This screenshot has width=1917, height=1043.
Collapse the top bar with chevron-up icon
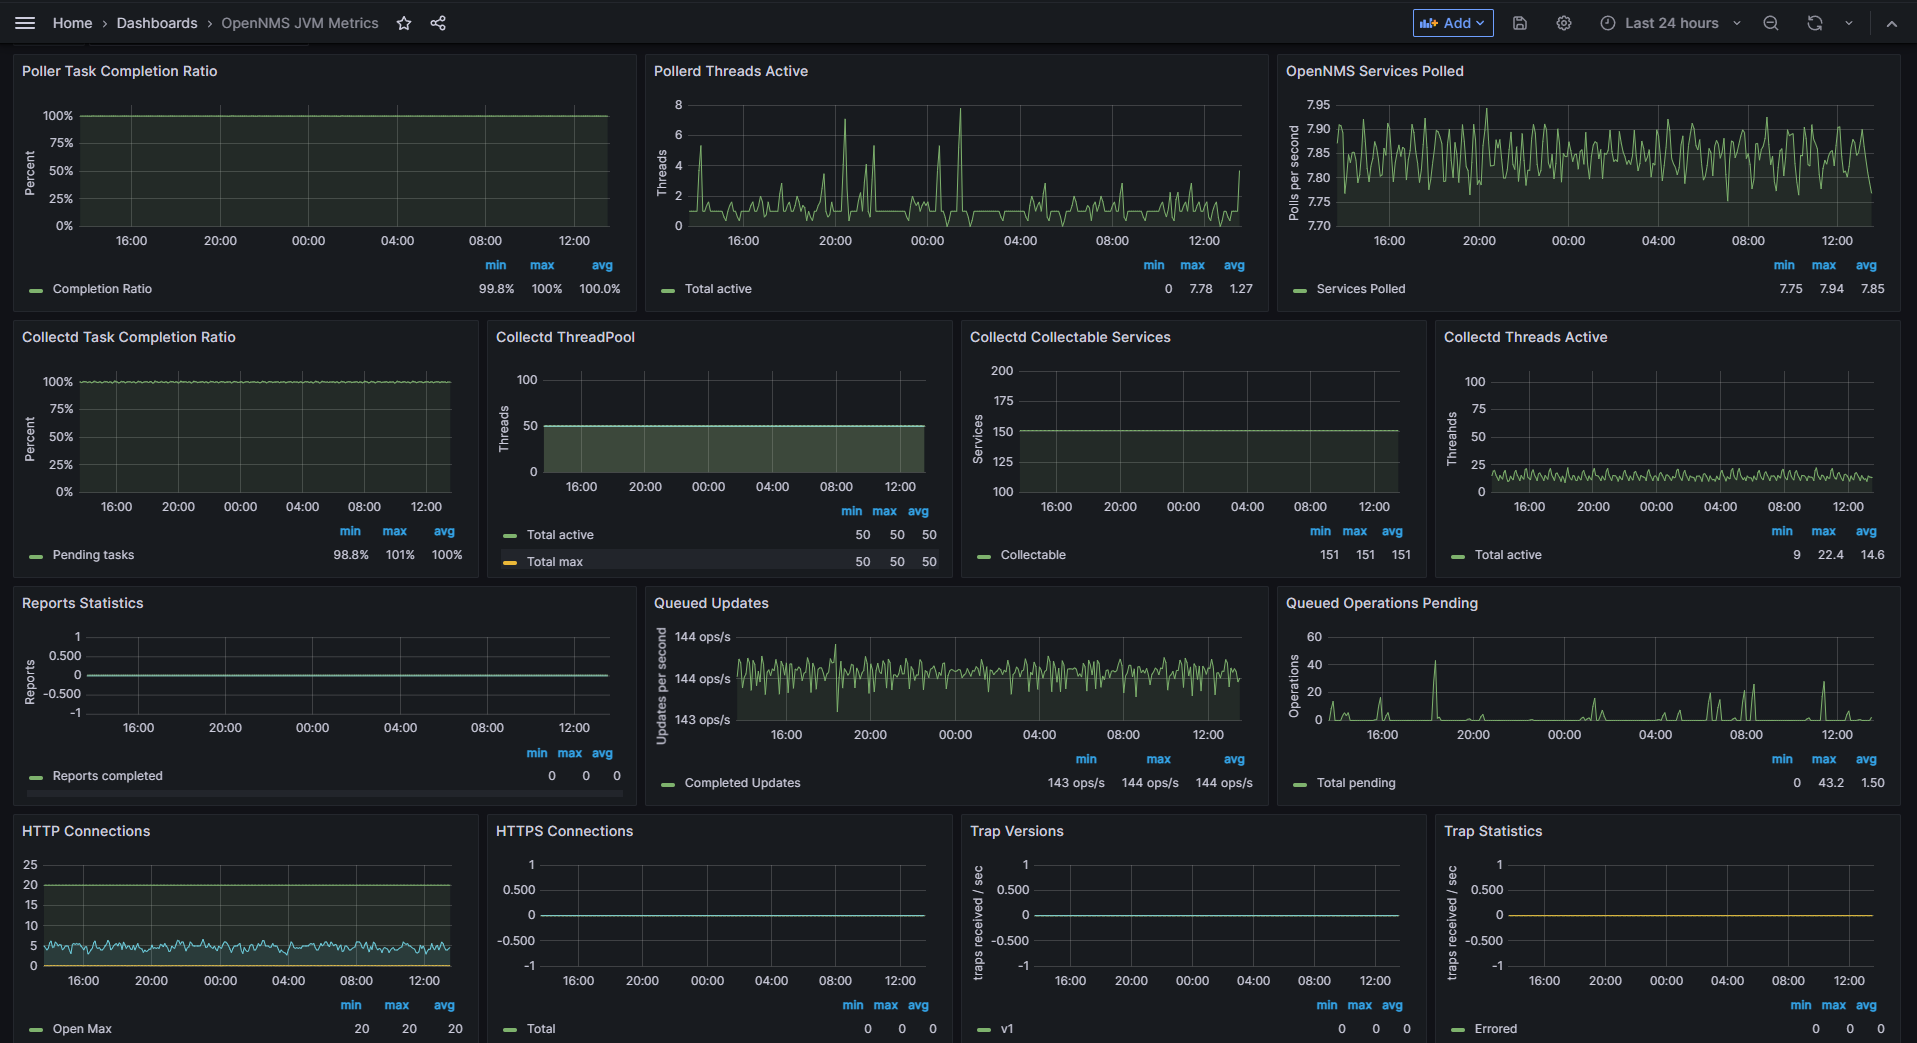1892,23
